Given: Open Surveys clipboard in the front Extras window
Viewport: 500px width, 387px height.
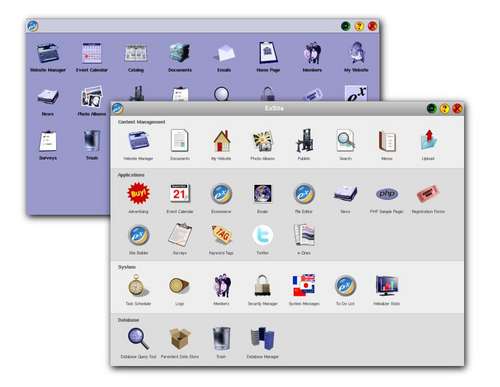Looking at the screenshot, I should pyautogui.click(x=180, y=235).
